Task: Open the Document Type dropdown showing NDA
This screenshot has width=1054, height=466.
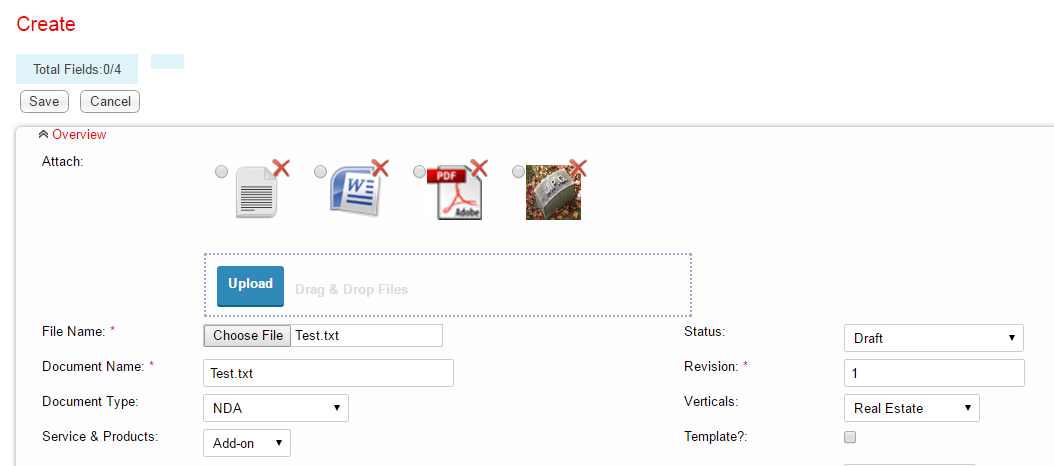Action: 275,408
